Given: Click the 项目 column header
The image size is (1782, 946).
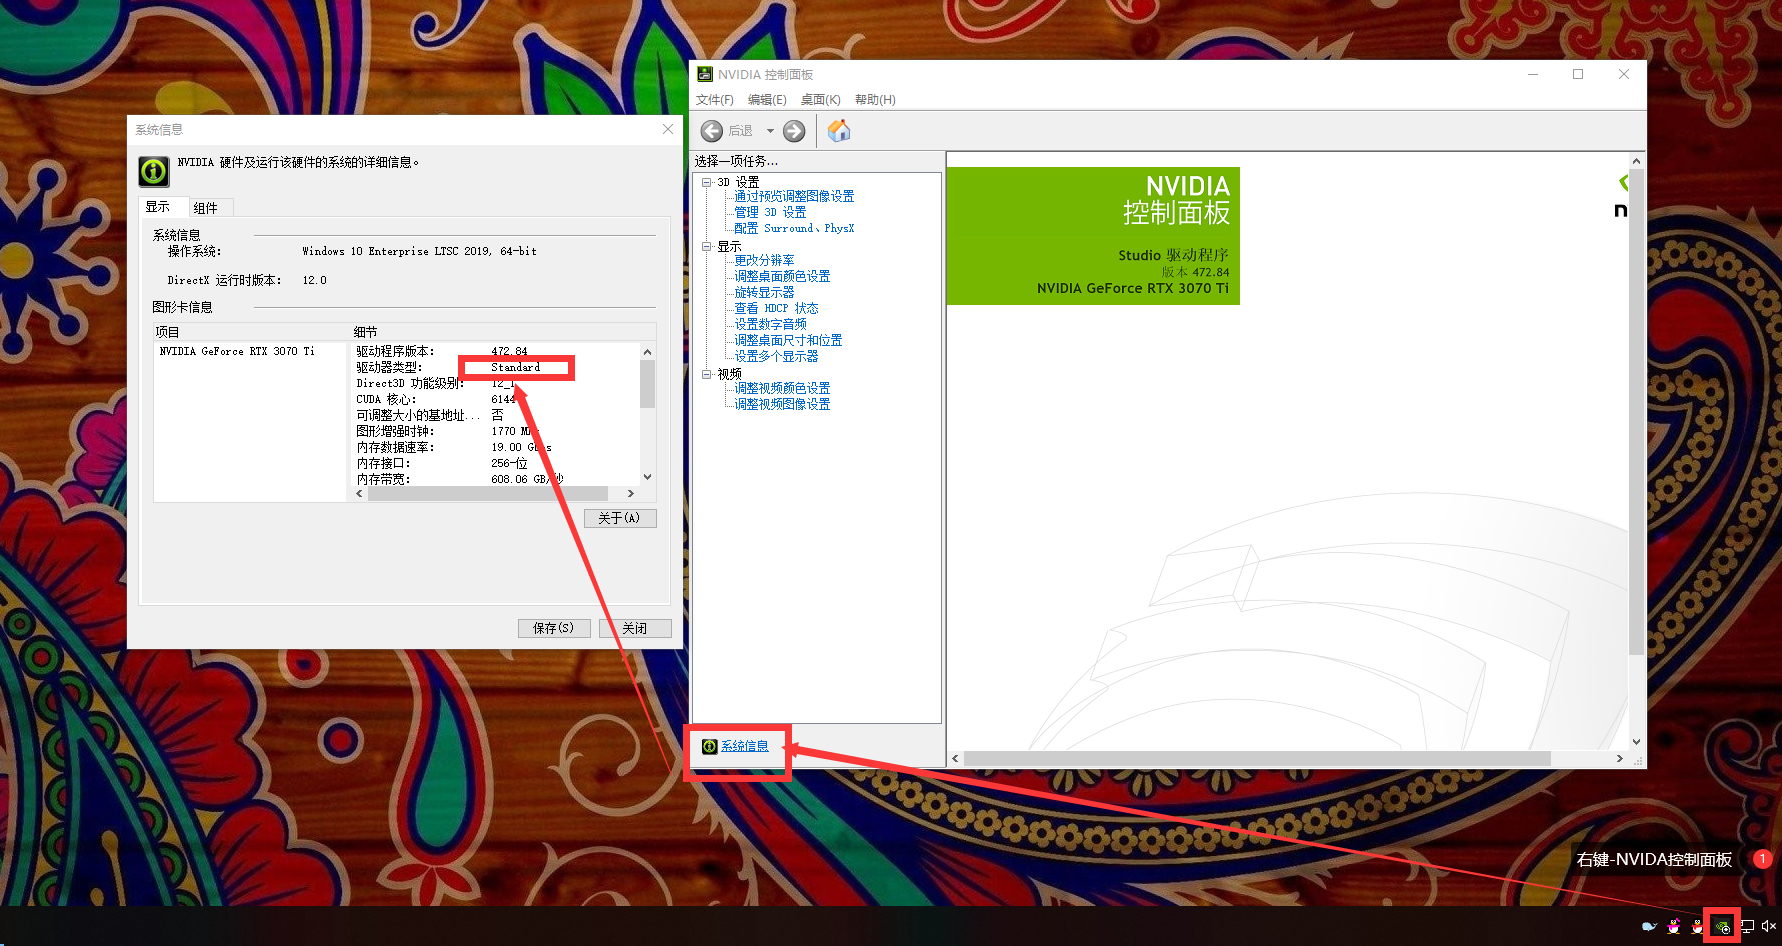Looking at the screenshot, I should [250, 332].
